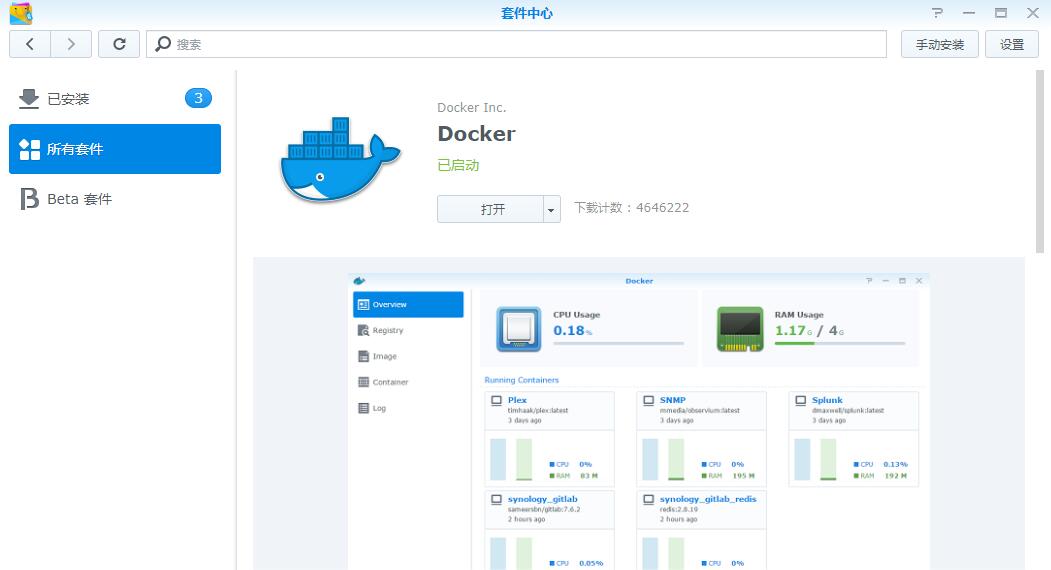Open help with the question mark icon

(x=937, y=13)
